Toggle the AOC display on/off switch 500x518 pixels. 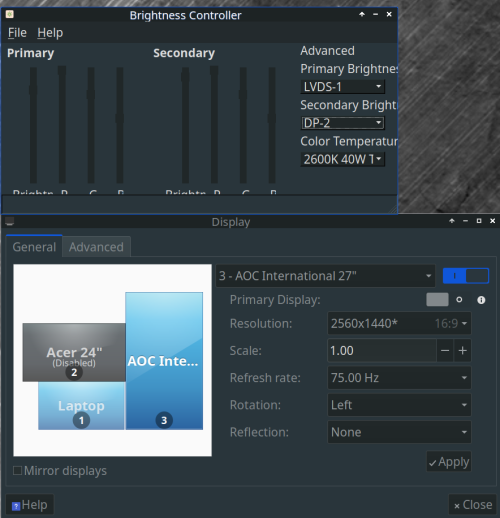click(x=466, y=276)
